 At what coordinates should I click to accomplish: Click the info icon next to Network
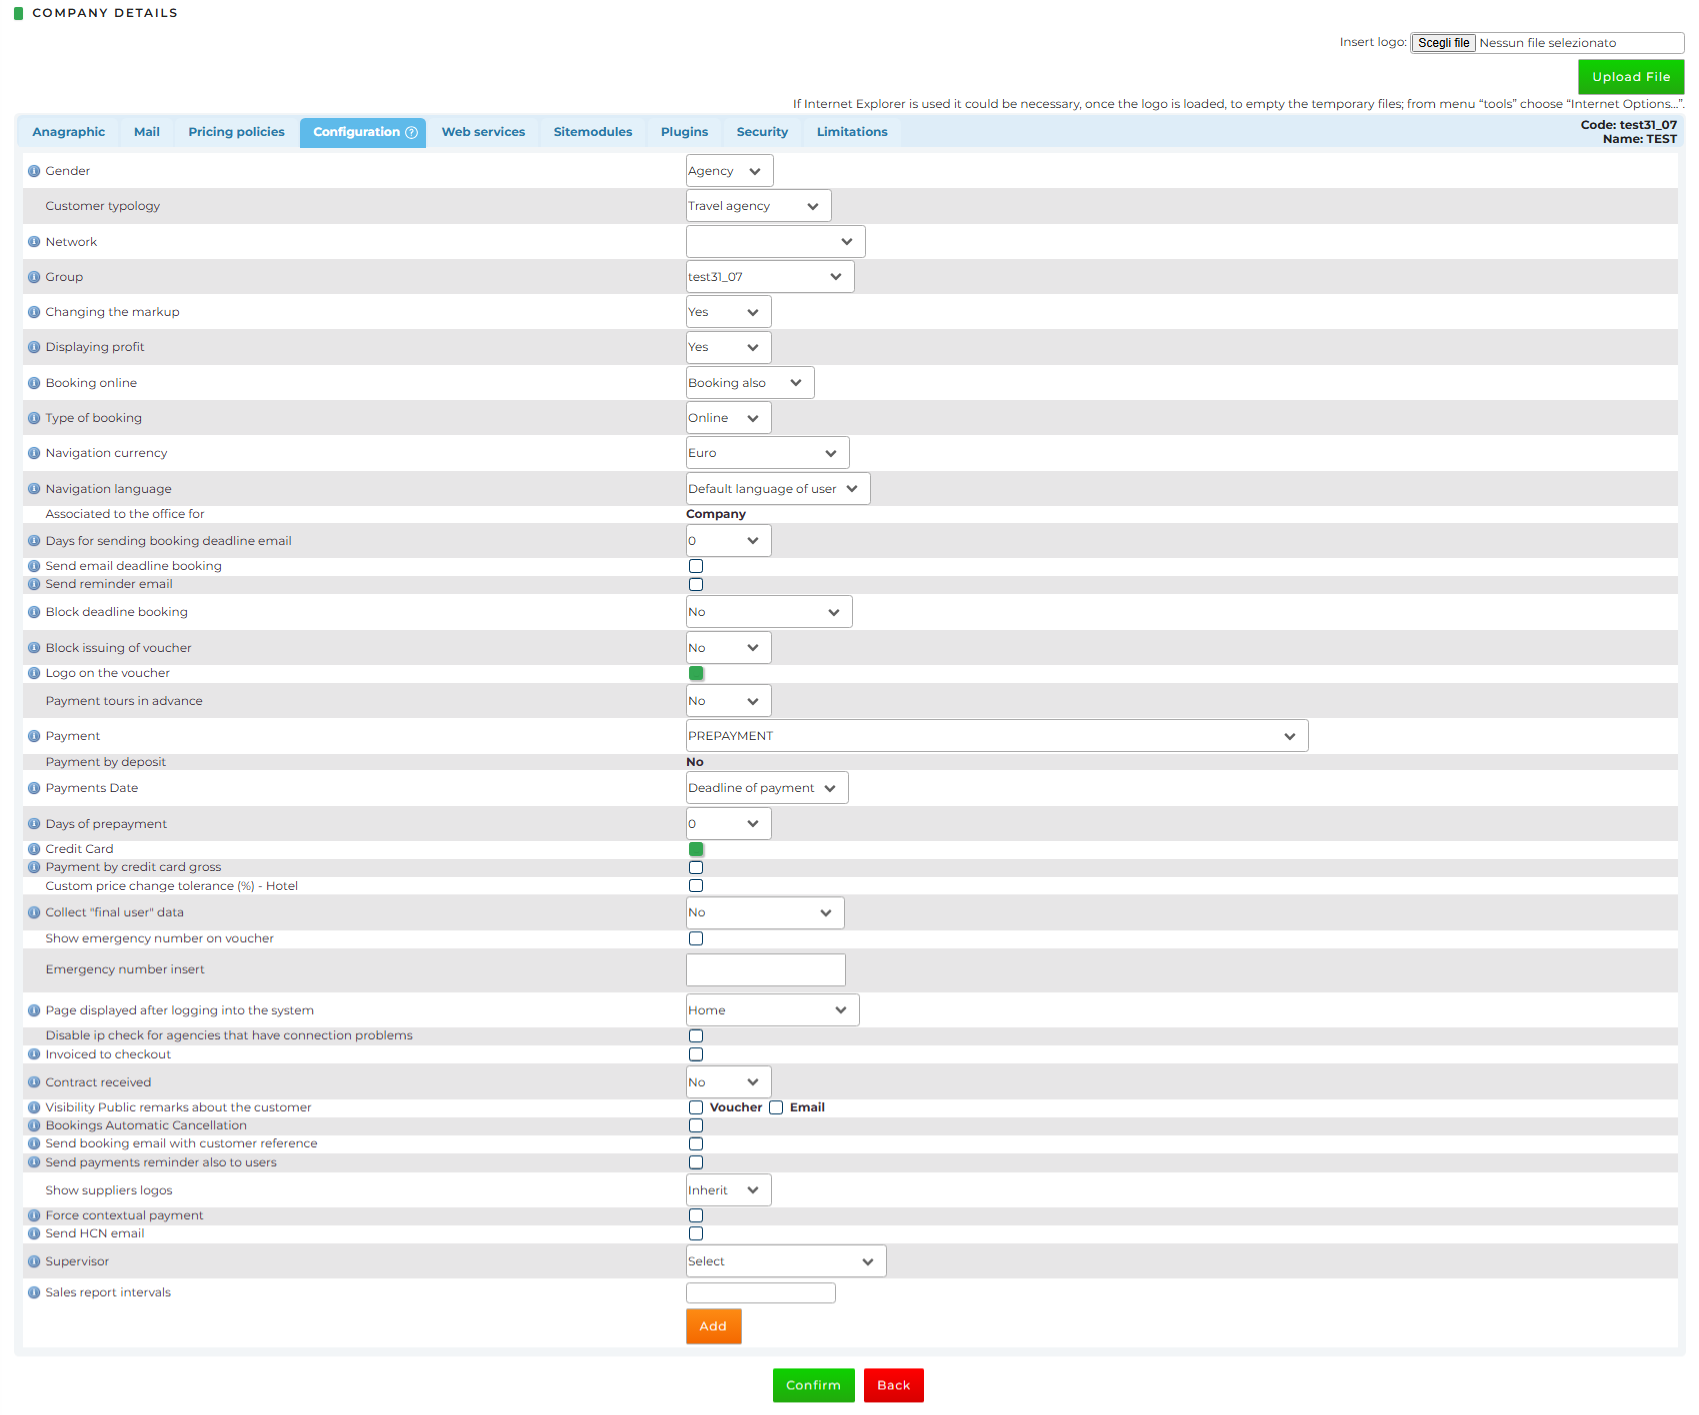34,242
